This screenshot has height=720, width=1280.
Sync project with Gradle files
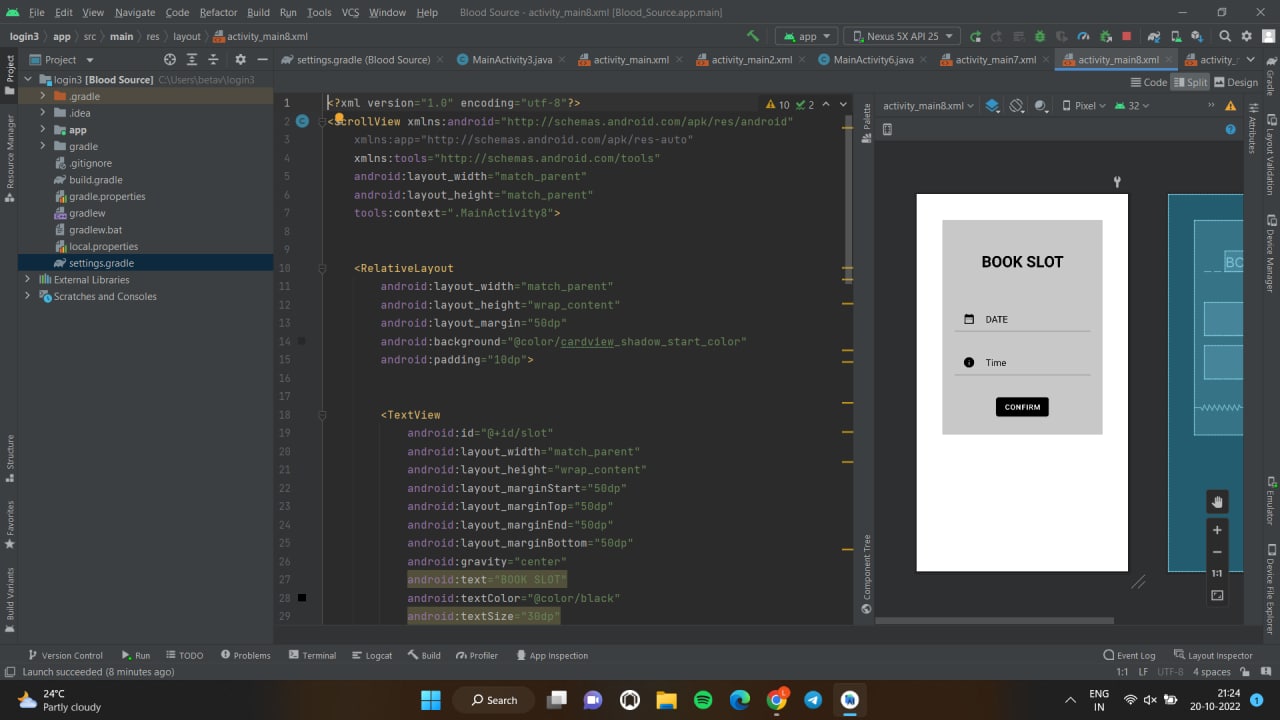pos(1155,36)
